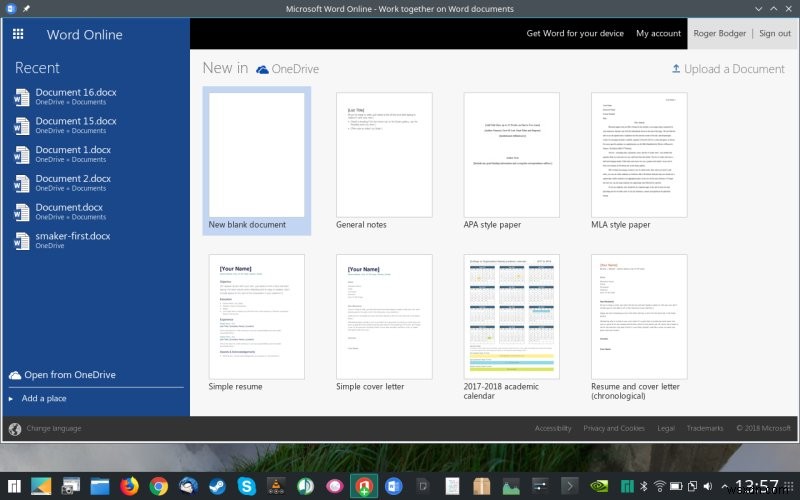The image size is (800, 500).
Task: Select the 2017-2018 academic calendar template
Action: [x=511, y=327]
